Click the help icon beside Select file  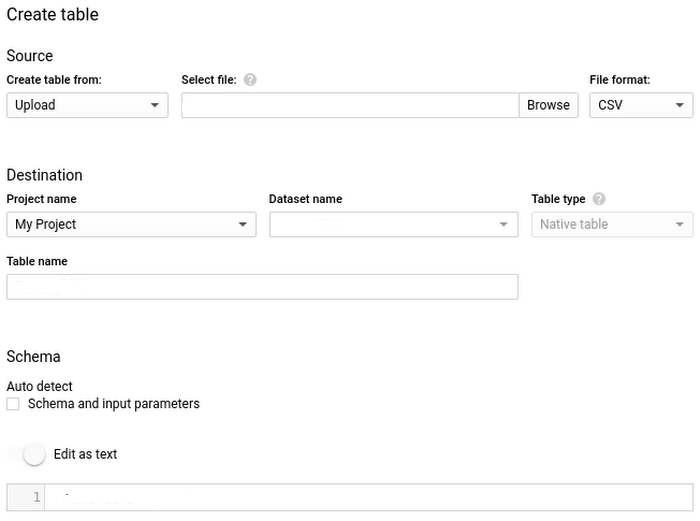point(250,80)
